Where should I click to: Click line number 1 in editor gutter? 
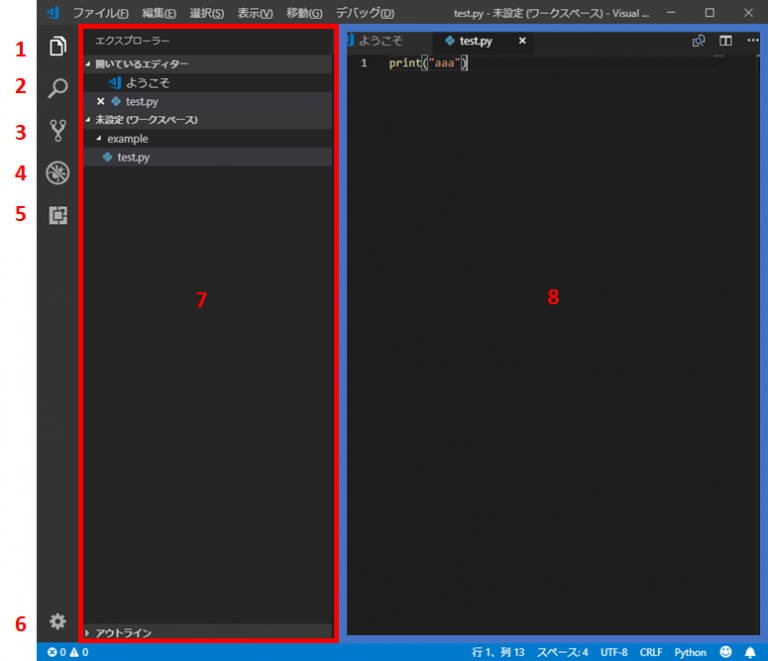coord(364,63)
